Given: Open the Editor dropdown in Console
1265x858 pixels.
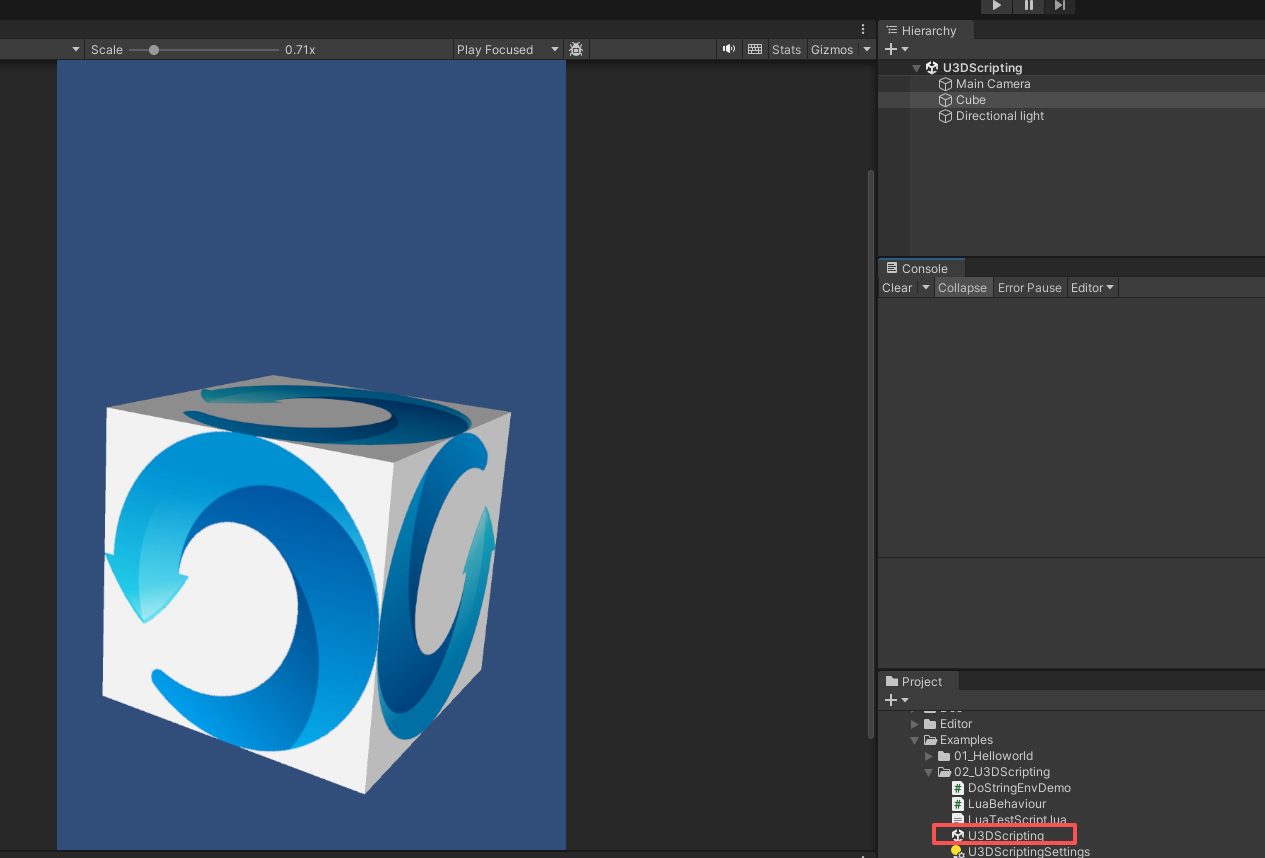Looking at the screenshot, I should (x=1092, y=288).
